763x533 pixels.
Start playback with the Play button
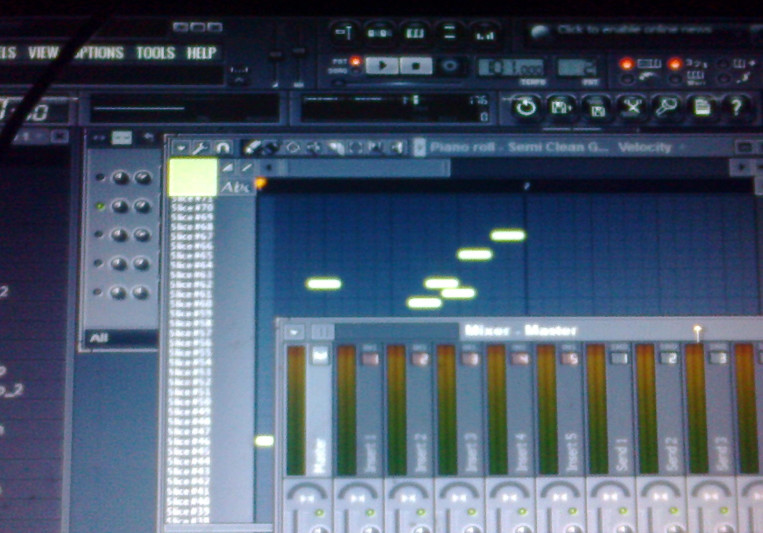[382, 65]
